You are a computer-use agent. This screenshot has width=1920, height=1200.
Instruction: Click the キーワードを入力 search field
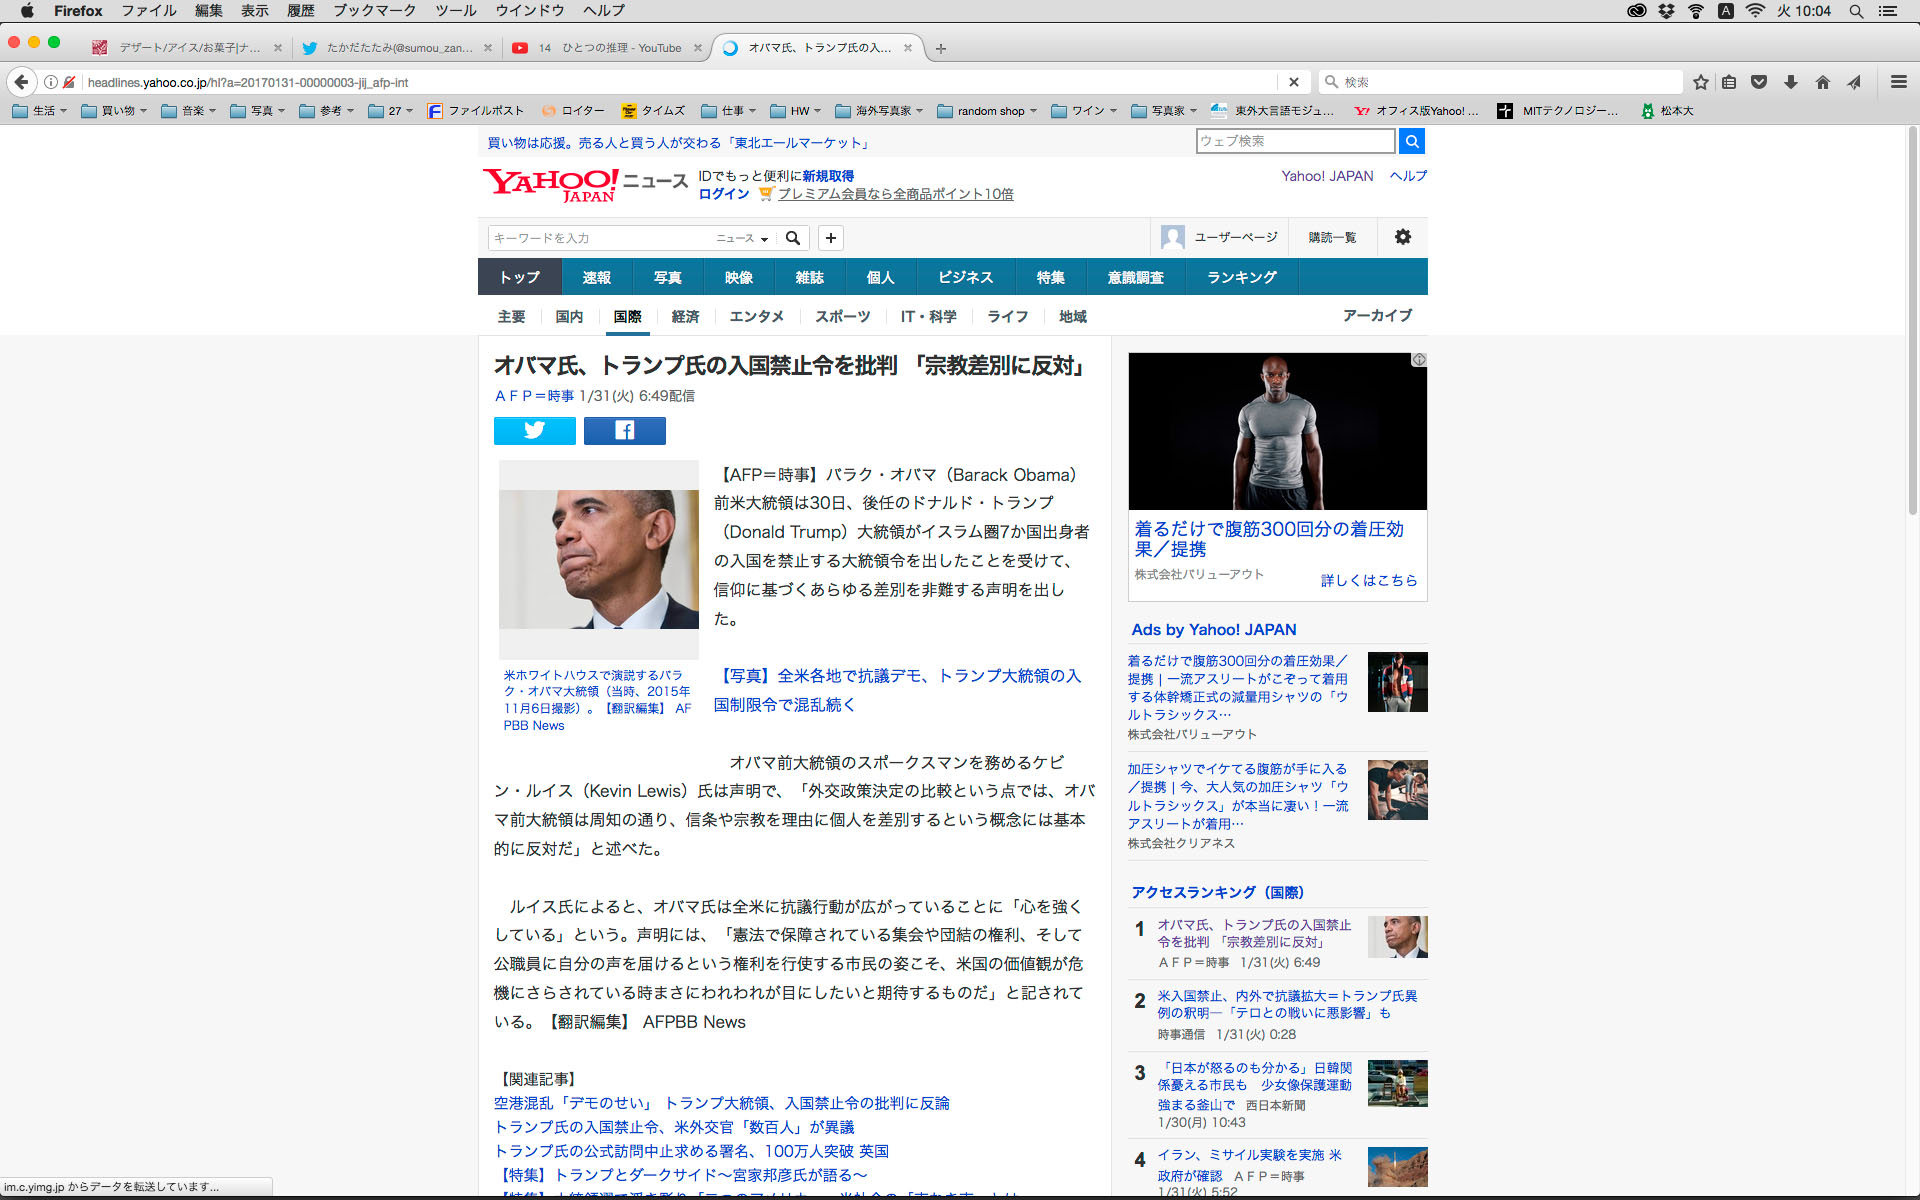(600, 238)
